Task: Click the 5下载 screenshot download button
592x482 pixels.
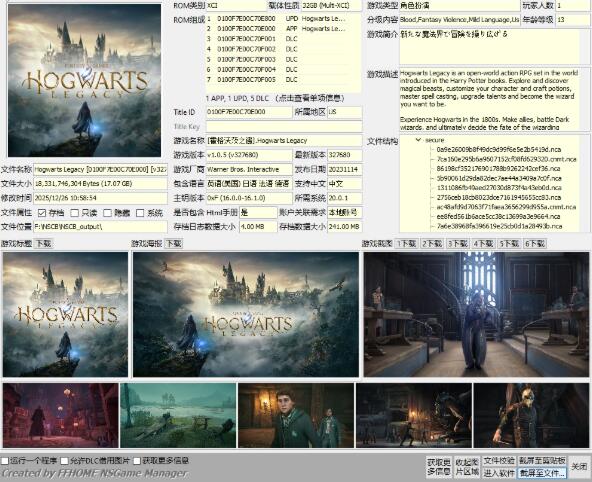Action: click(509, 244)
